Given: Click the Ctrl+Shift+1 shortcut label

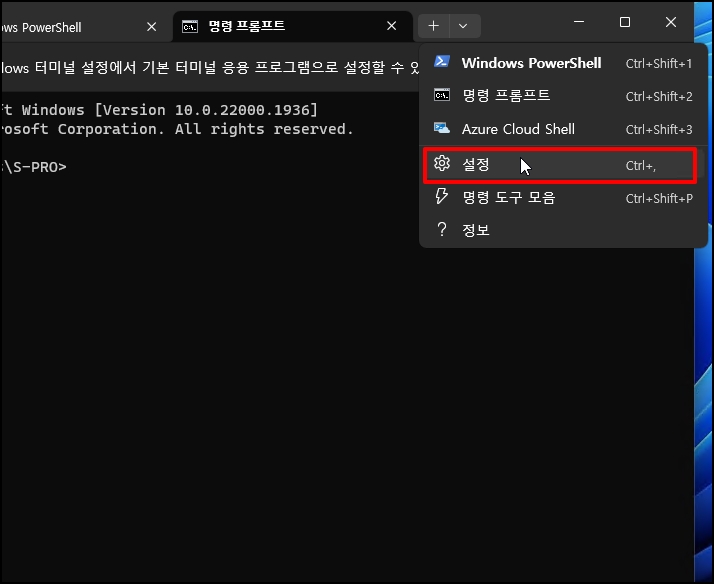Looking at the screenshot, I should 659,64.
